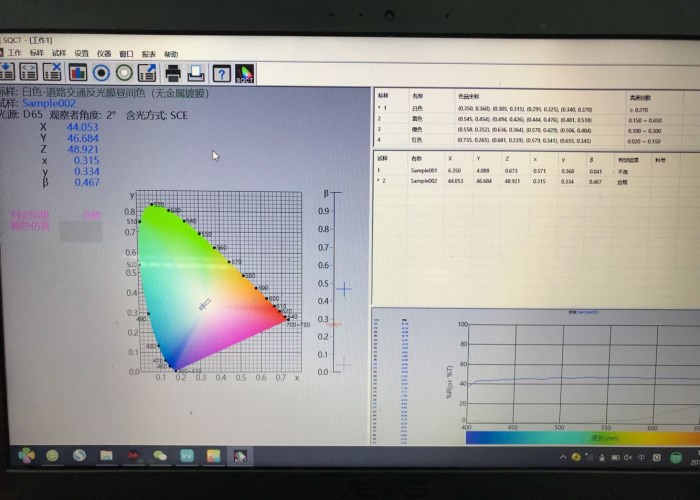Click the X value 44.053 in the left panel
The width and height of the screenshot is (700, 500).
83,127
